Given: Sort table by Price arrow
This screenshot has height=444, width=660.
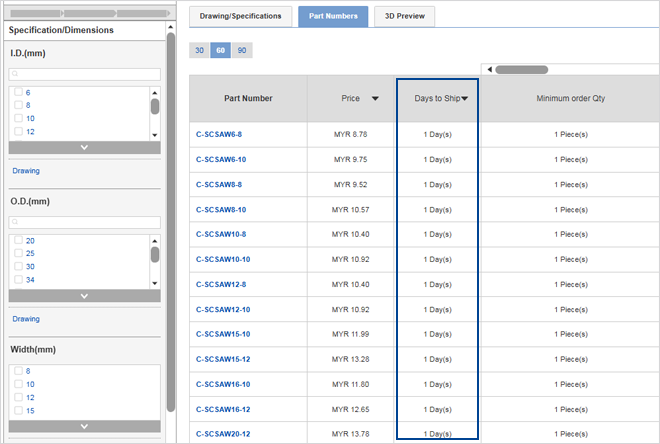Looking at the screenshot, I should point(375,99).
